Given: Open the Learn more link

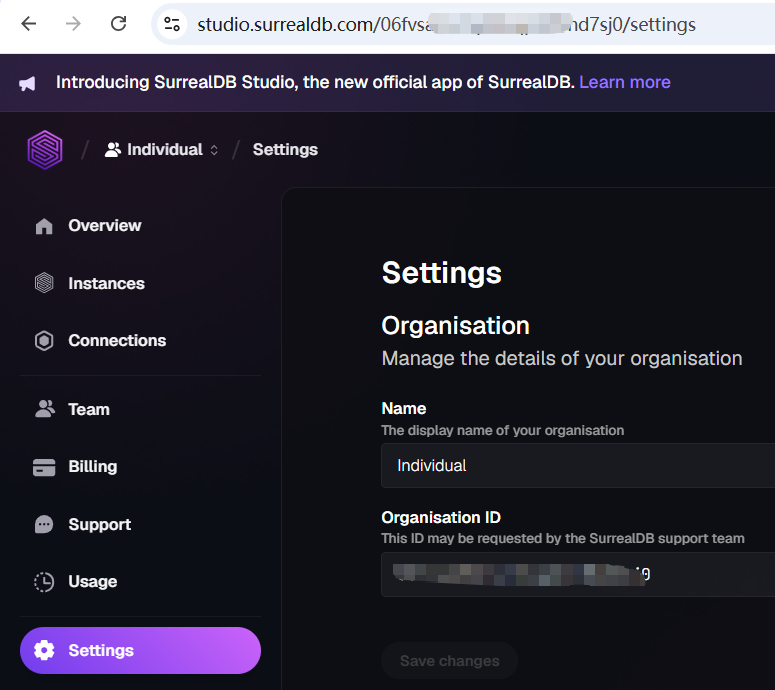Looking at the screenshot, I should tap(625, 82).
